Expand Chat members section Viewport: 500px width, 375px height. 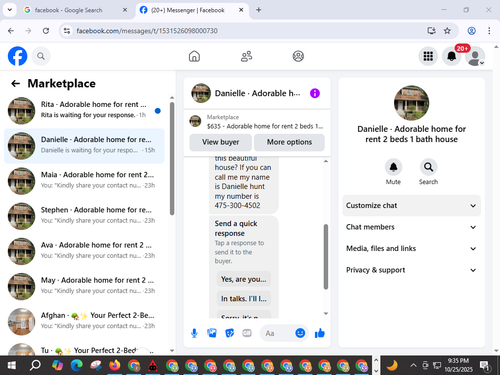point(411,227)
